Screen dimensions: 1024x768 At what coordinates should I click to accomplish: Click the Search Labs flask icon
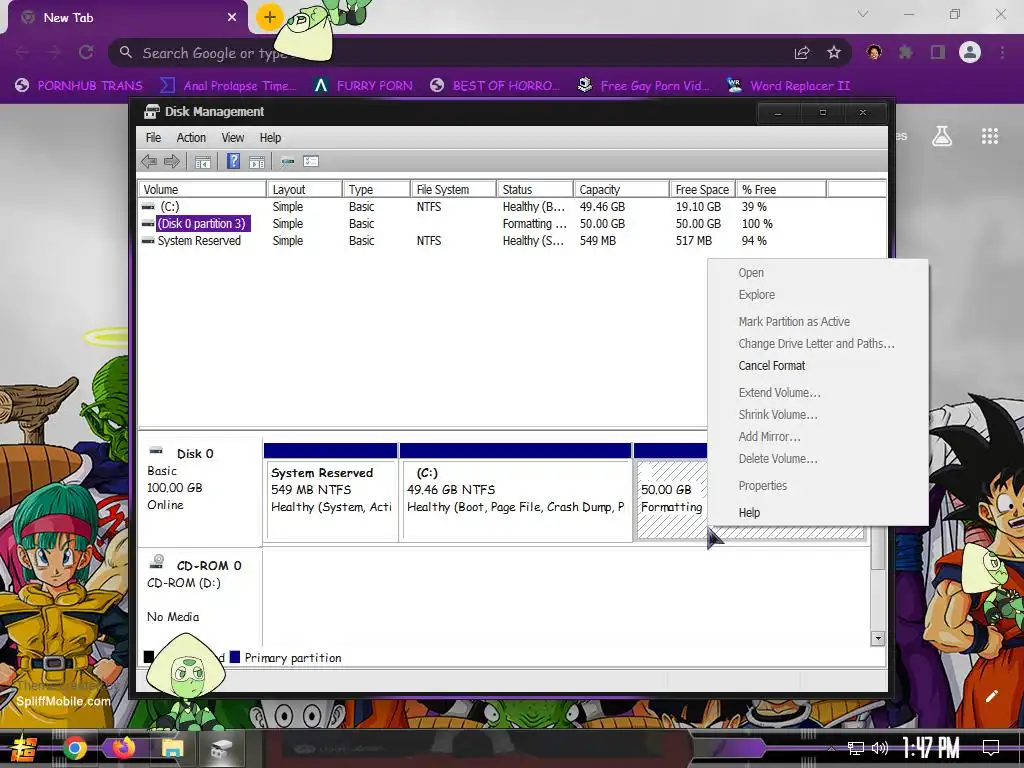[942, 136]
